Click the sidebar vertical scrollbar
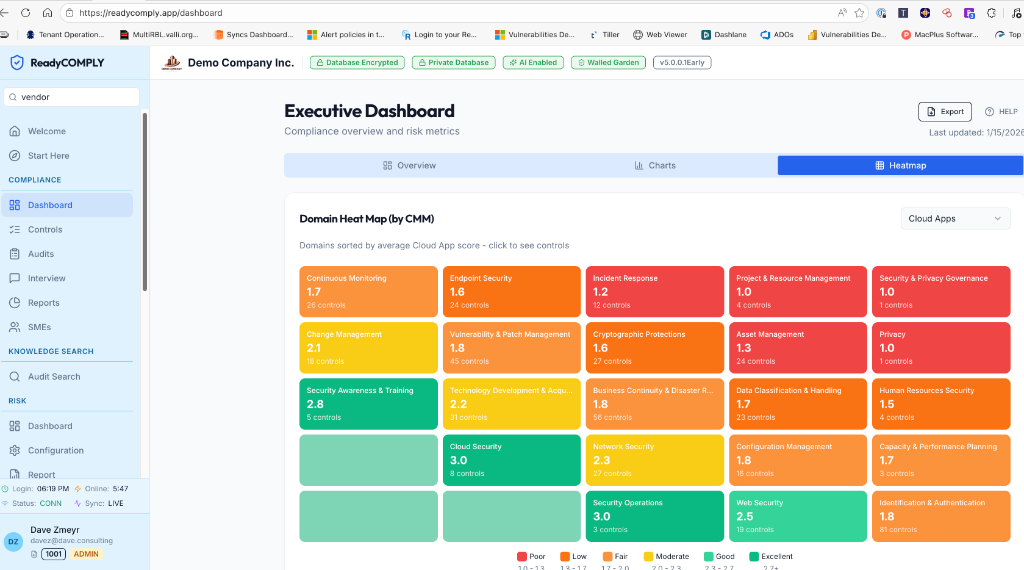Viewport: 1024px width, 570px height. click(x=144, y=202)
